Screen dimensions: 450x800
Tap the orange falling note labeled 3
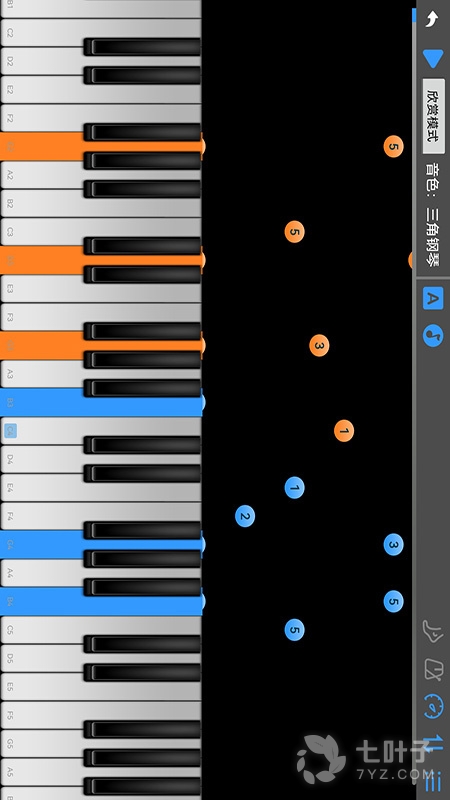tap(319, 345)
